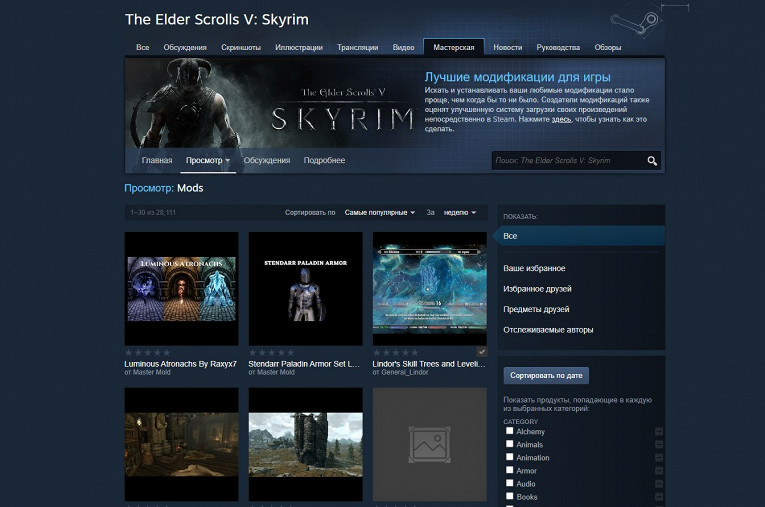765x507 pixels.
Task: Click author Master Mold under Luminous Atronachs
Action: click(151, 372)
